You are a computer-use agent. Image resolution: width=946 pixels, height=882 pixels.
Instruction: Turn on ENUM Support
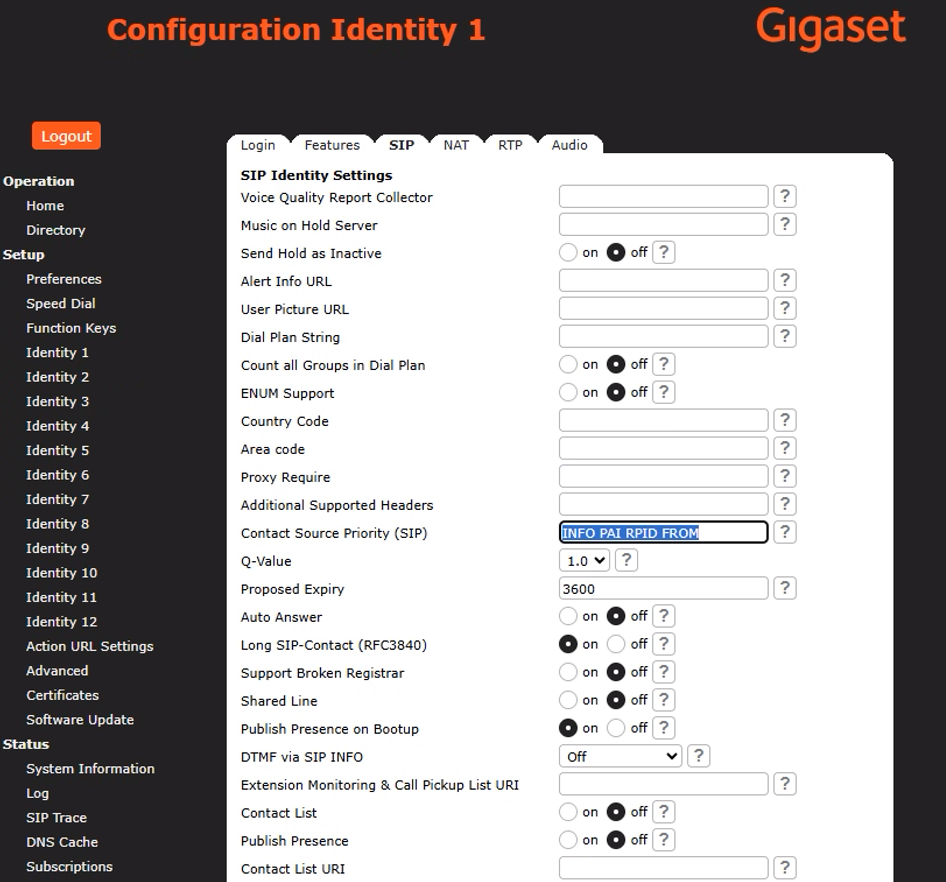[568, 393]
